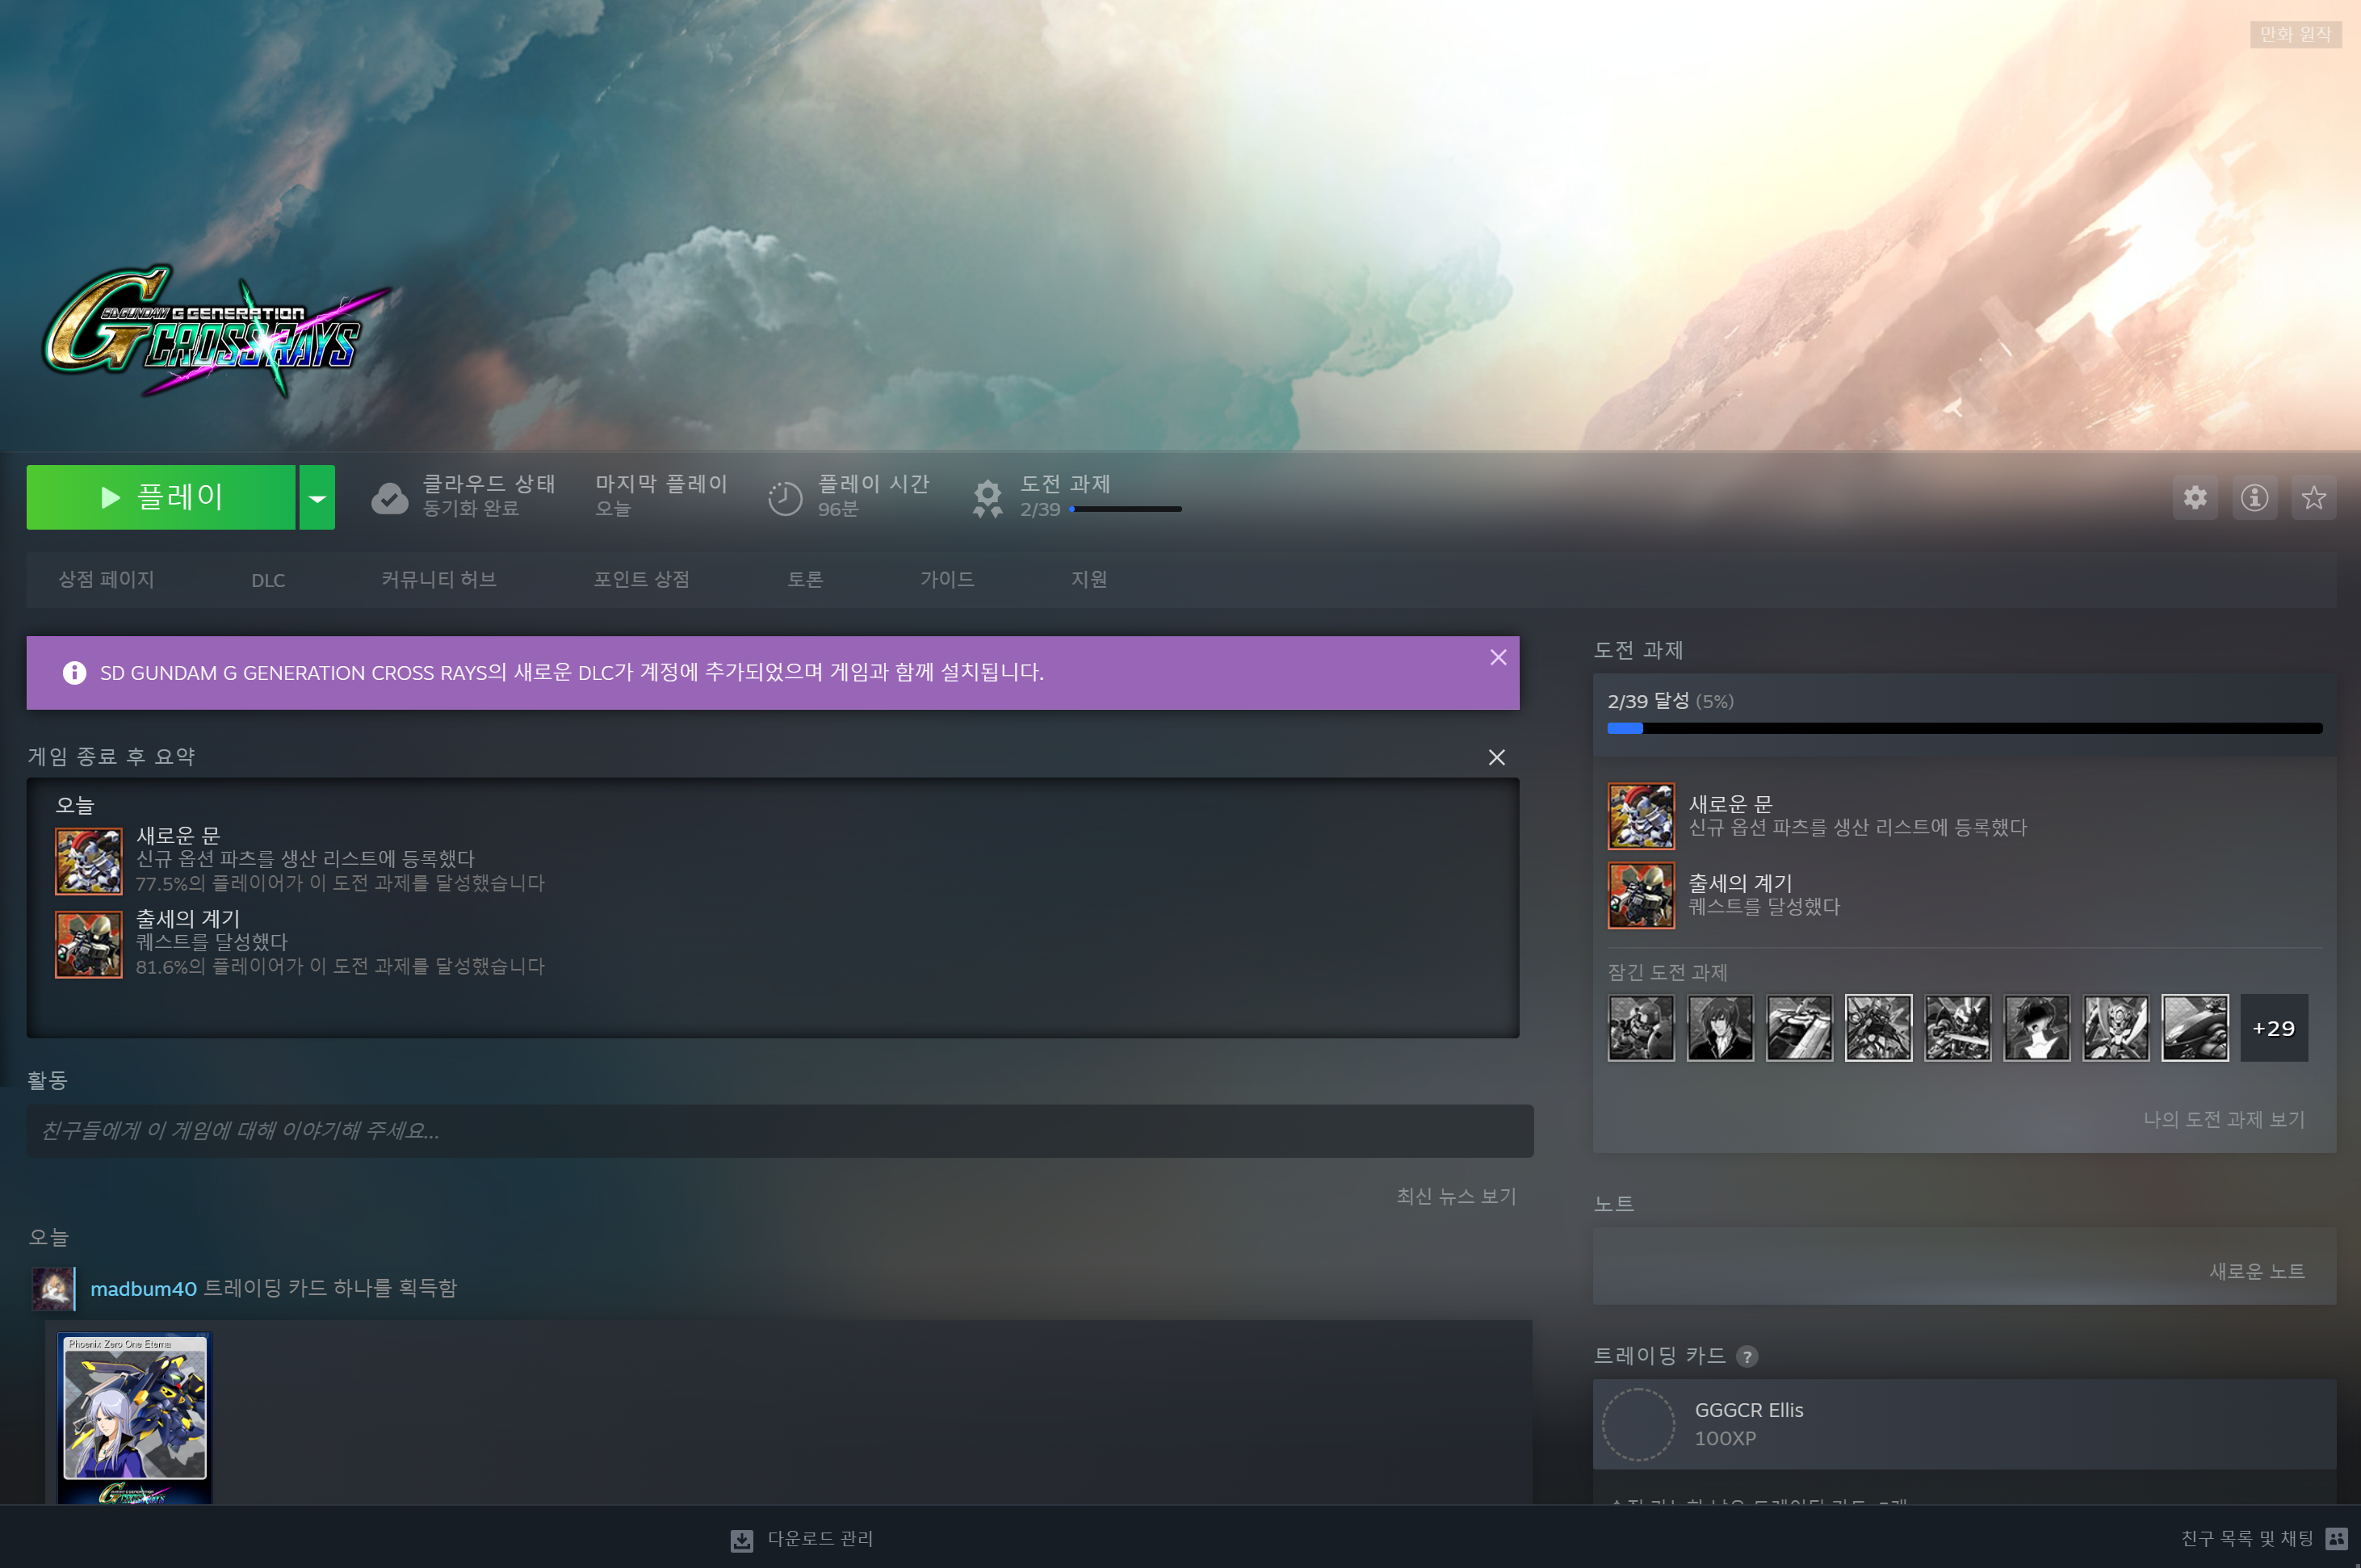Dismiss the purple DLC notification banner
The height and width of the screenshot is (1568, 2361).
1498,657
